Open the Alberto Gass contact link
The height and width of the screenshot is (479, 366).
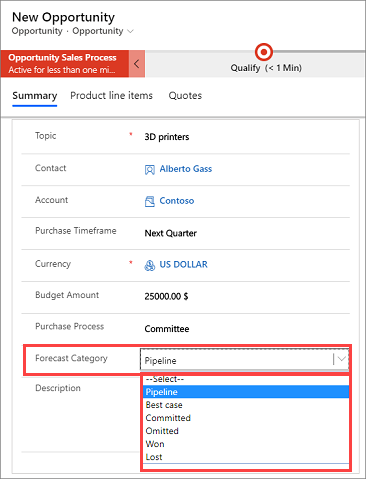pyautogui.click(x=186, y=169)
